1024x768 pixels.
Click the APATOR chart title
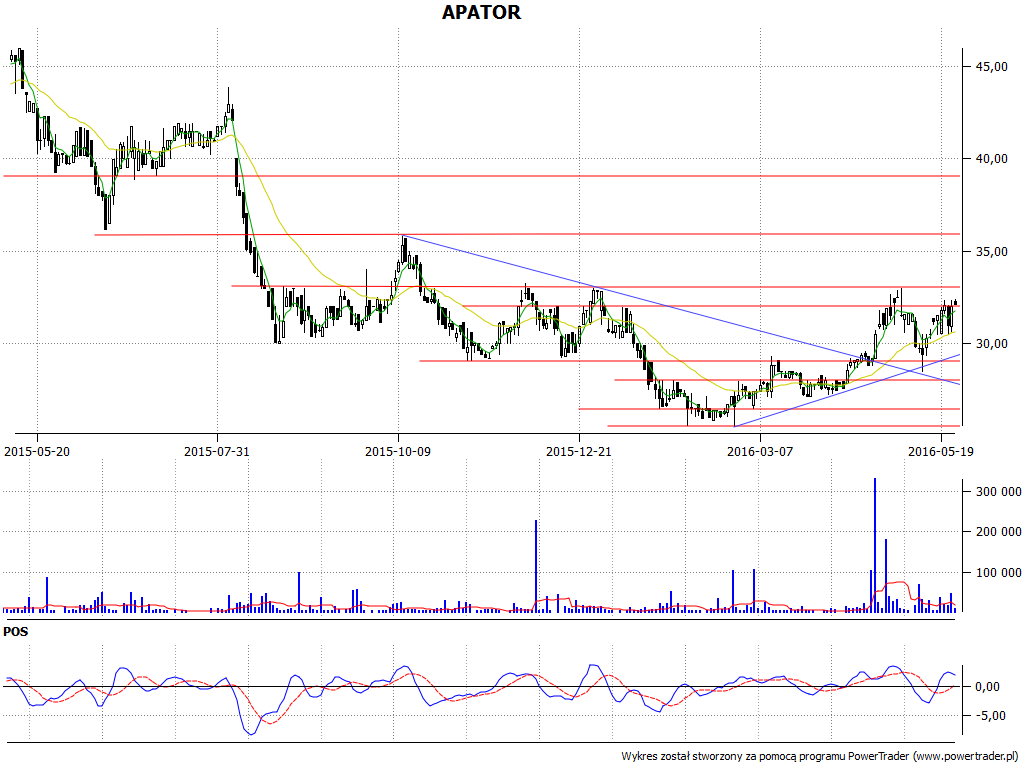pyautogui.click(x=481, y=12)
